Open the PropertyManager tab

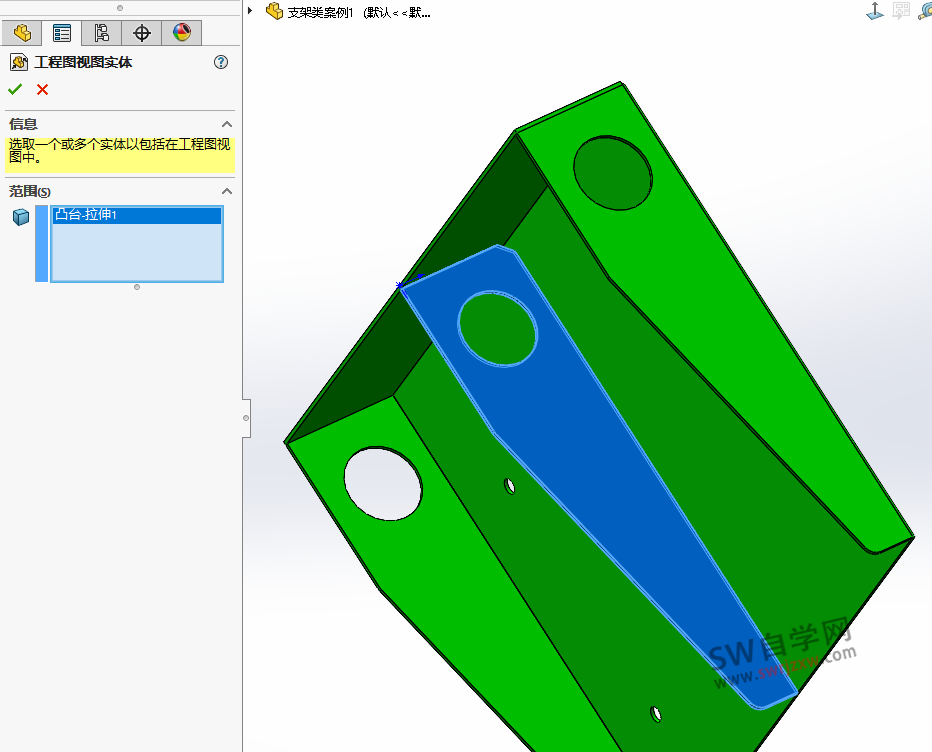[61, 32]
